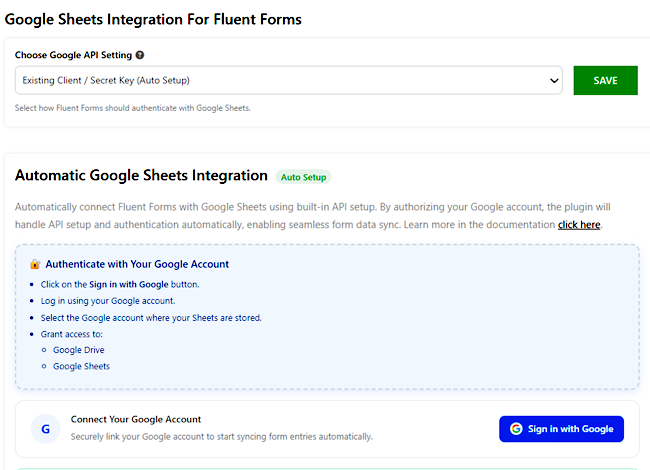
Task: Open the documentation via the click here link
Action: click(579, 224)
